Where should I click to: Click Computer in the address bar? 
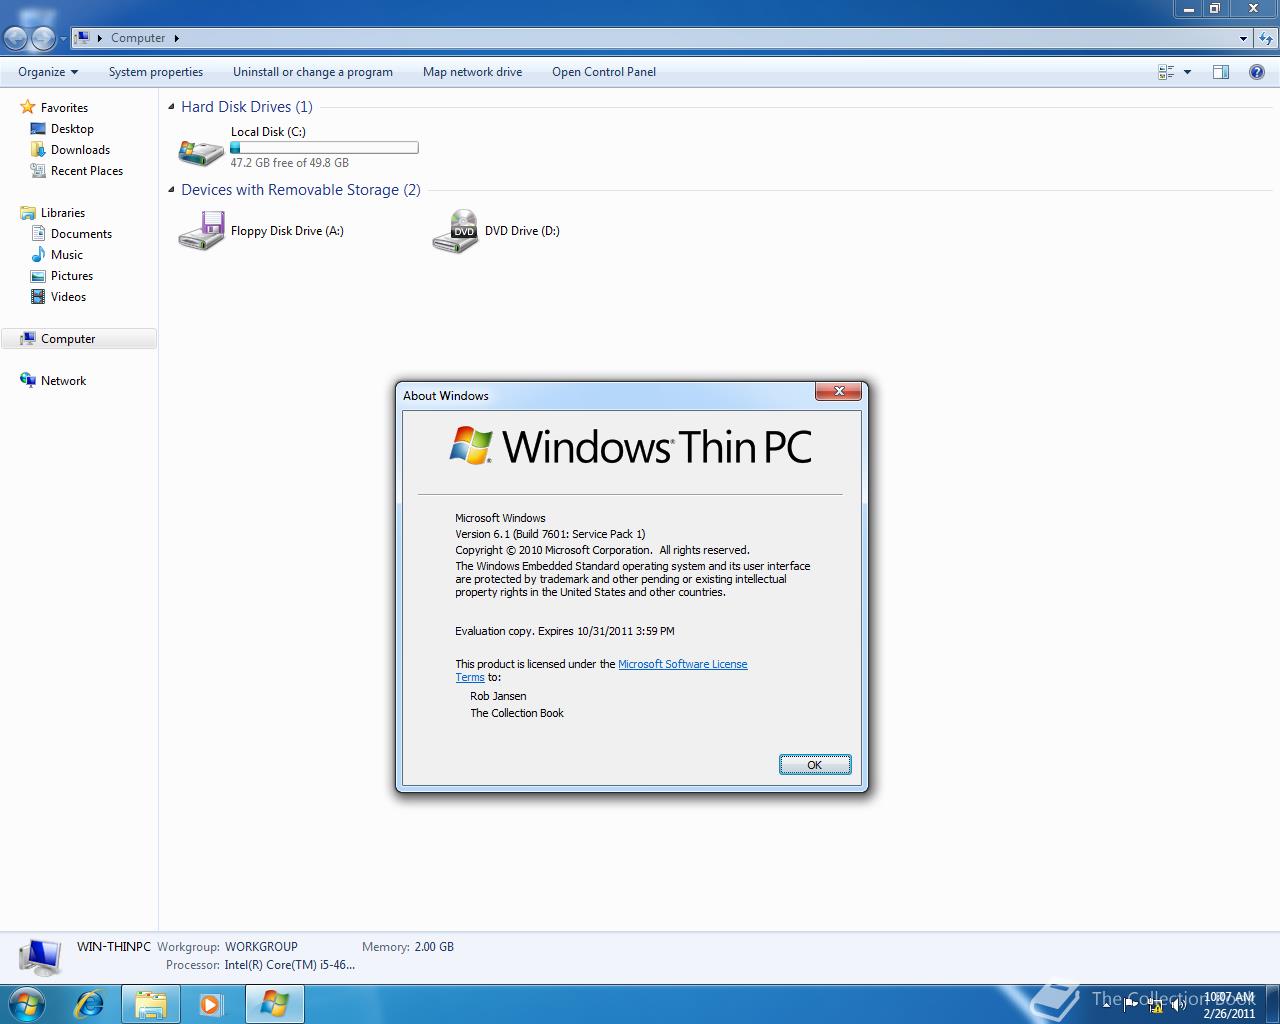[138, 38]
